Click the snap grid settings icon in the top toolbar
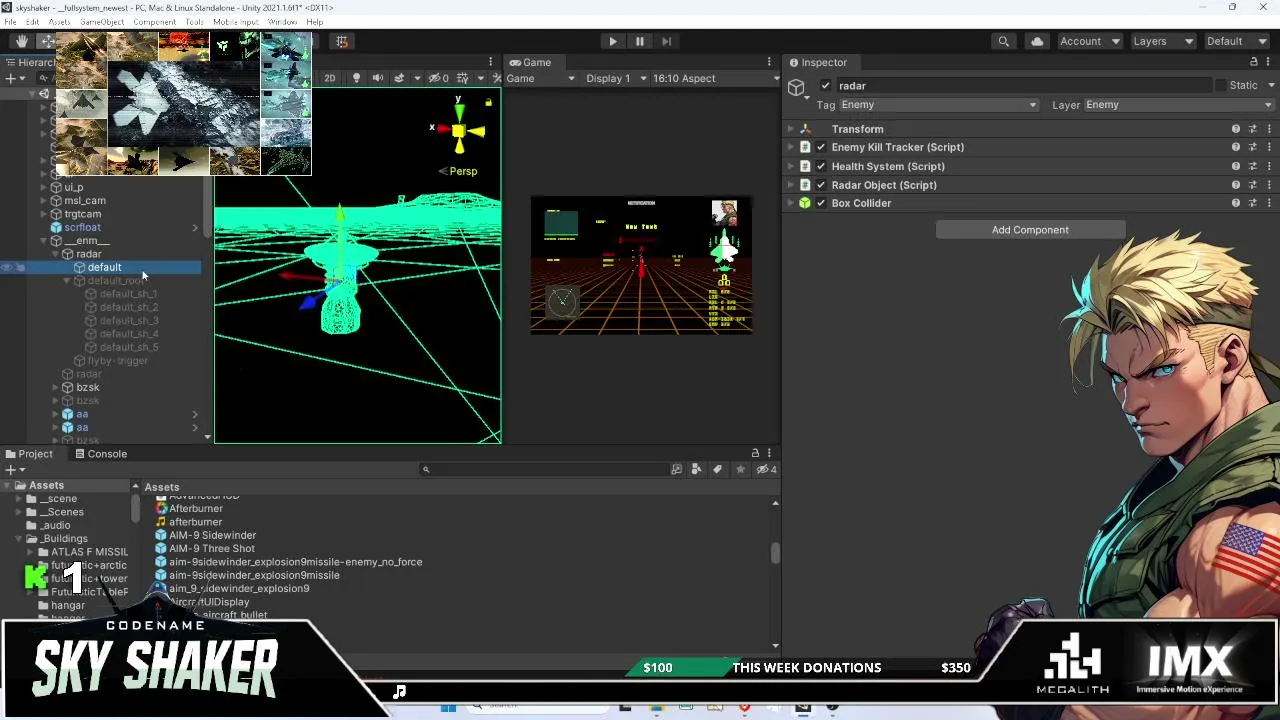 point(342,41)
